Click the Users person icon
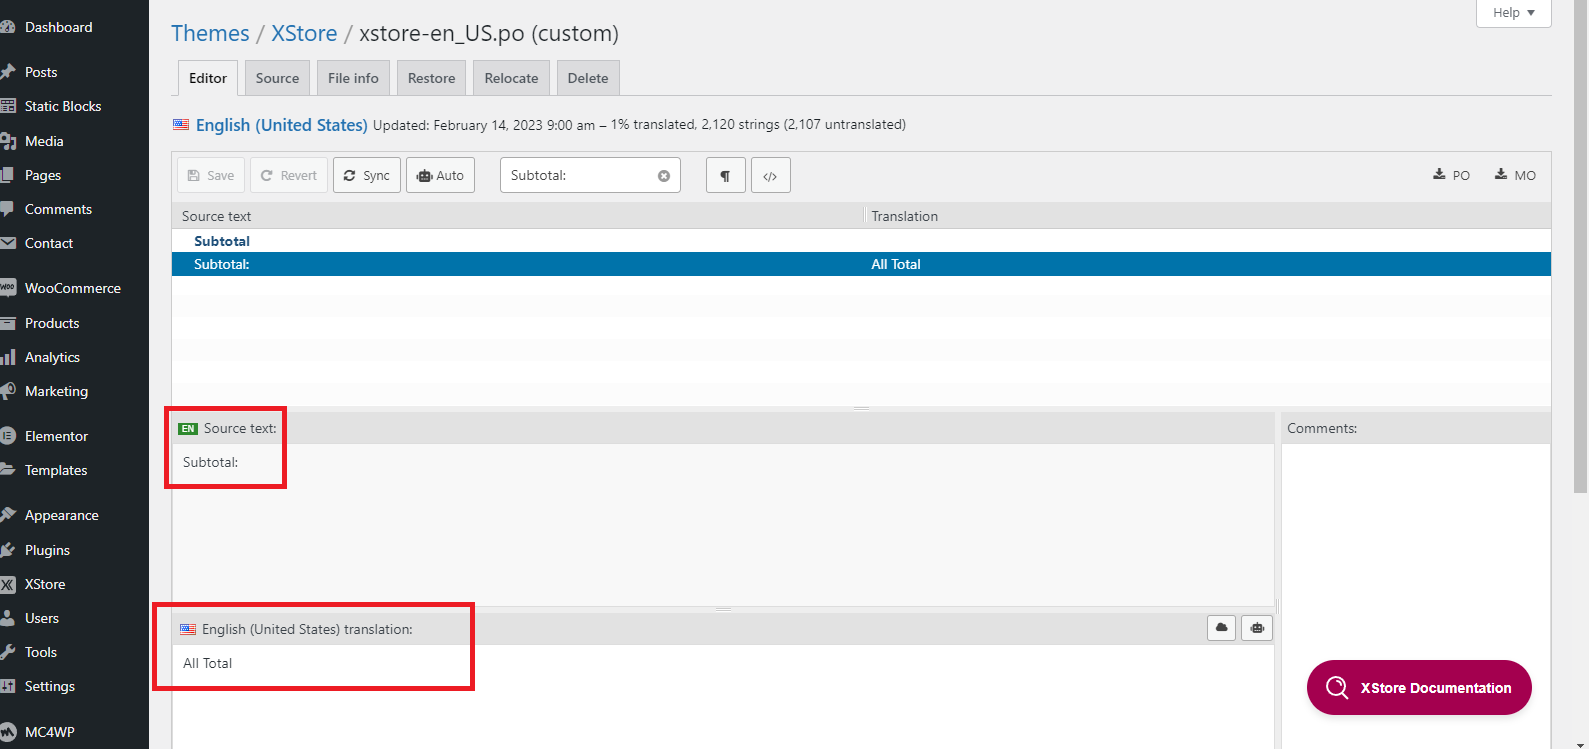The width and height of the screenshot is (1589, 749). [x=8, y=618]
